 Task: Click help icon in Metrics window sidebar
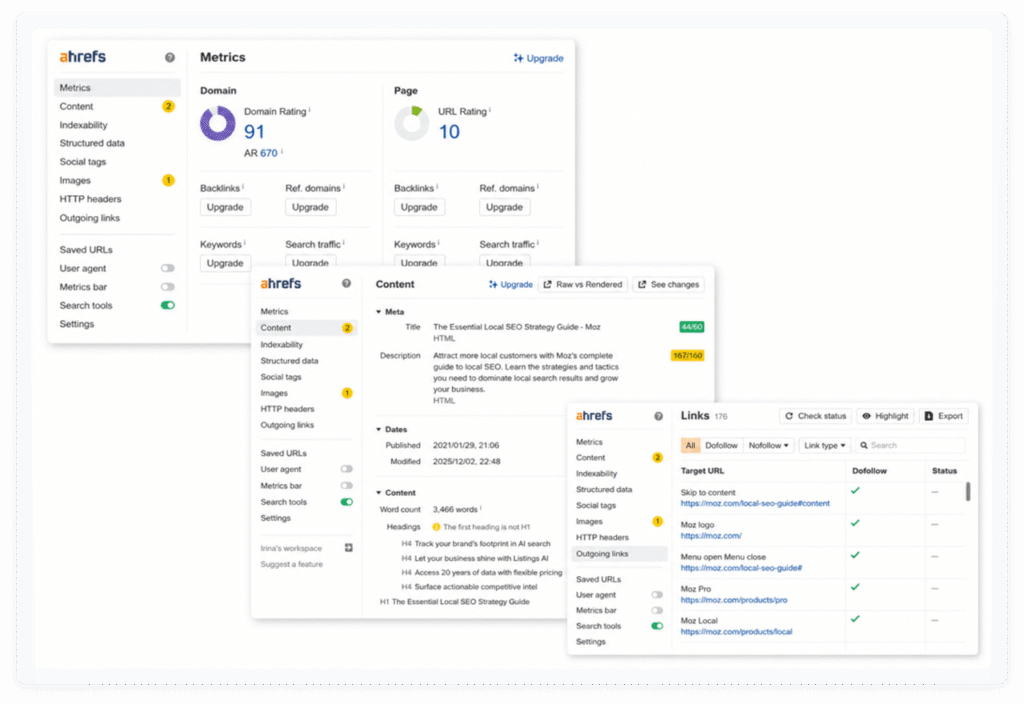point(170,57)
